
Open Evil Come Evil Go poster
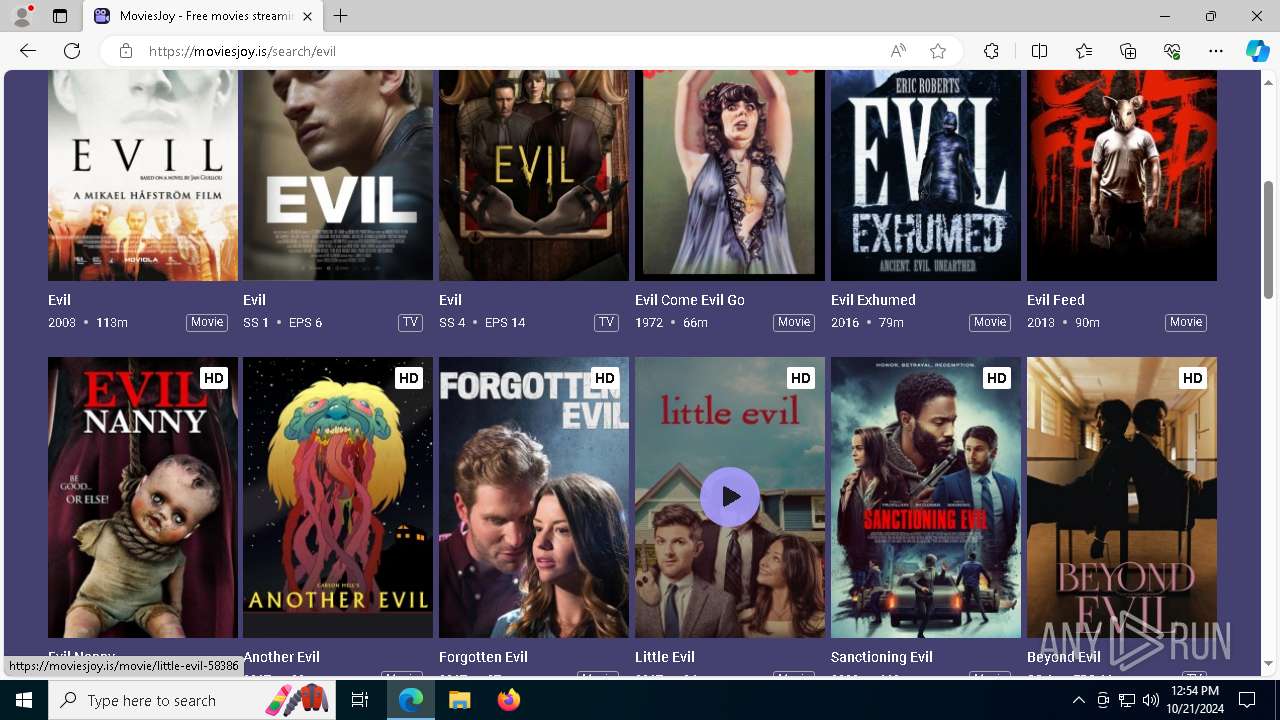pyautogui.click(x=730, y=175)
